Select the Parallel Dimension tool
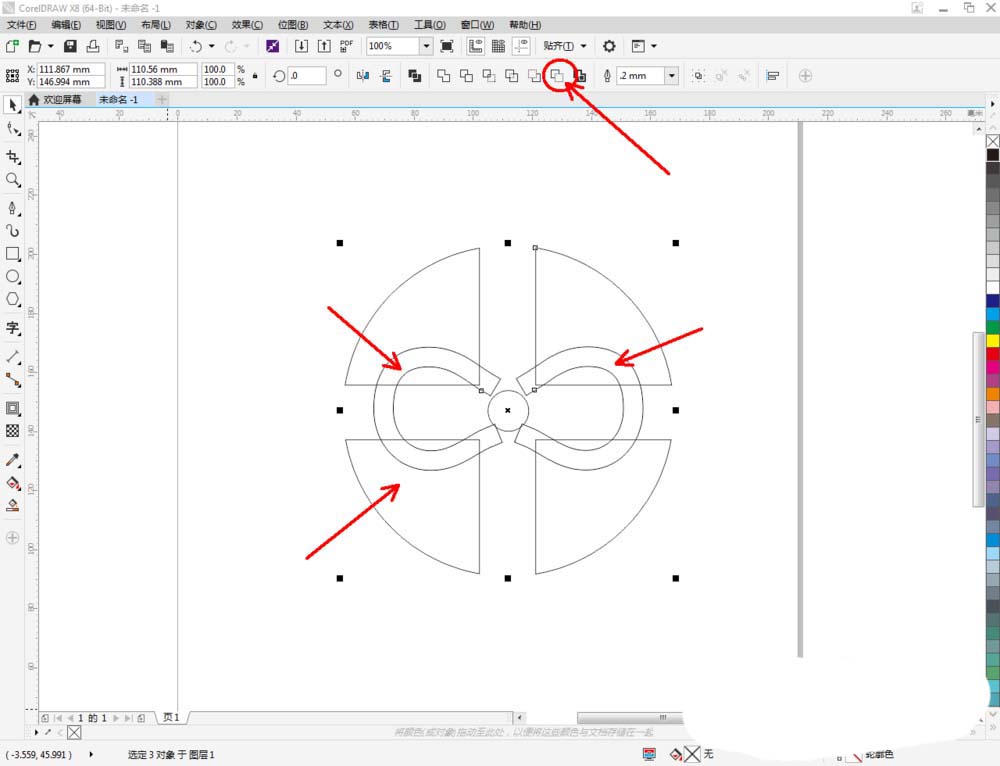The width and height of the screenshot is (1000, 766). (x=12, y=357)
